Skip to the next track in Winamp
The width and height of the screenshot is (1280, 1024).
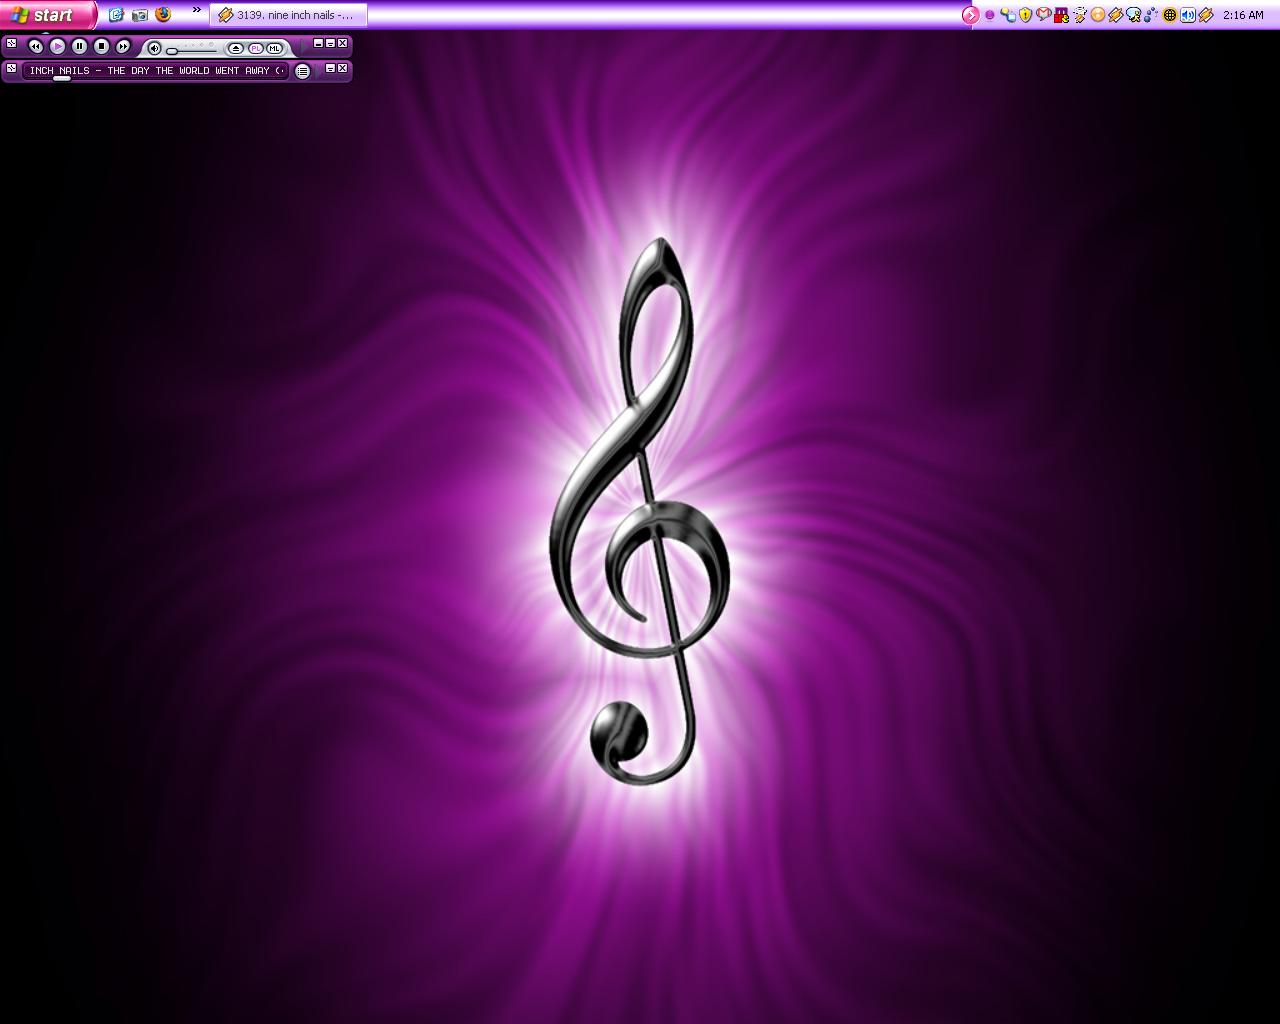(123, 46)
